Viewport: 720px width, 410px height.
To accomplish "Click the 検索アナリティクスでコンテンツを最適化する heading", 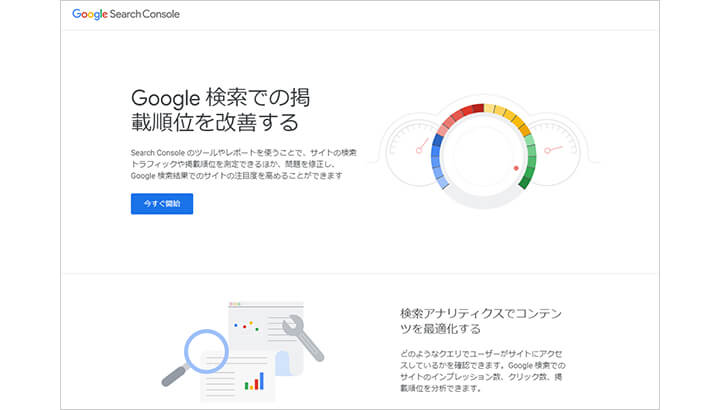I will point(481,321).
